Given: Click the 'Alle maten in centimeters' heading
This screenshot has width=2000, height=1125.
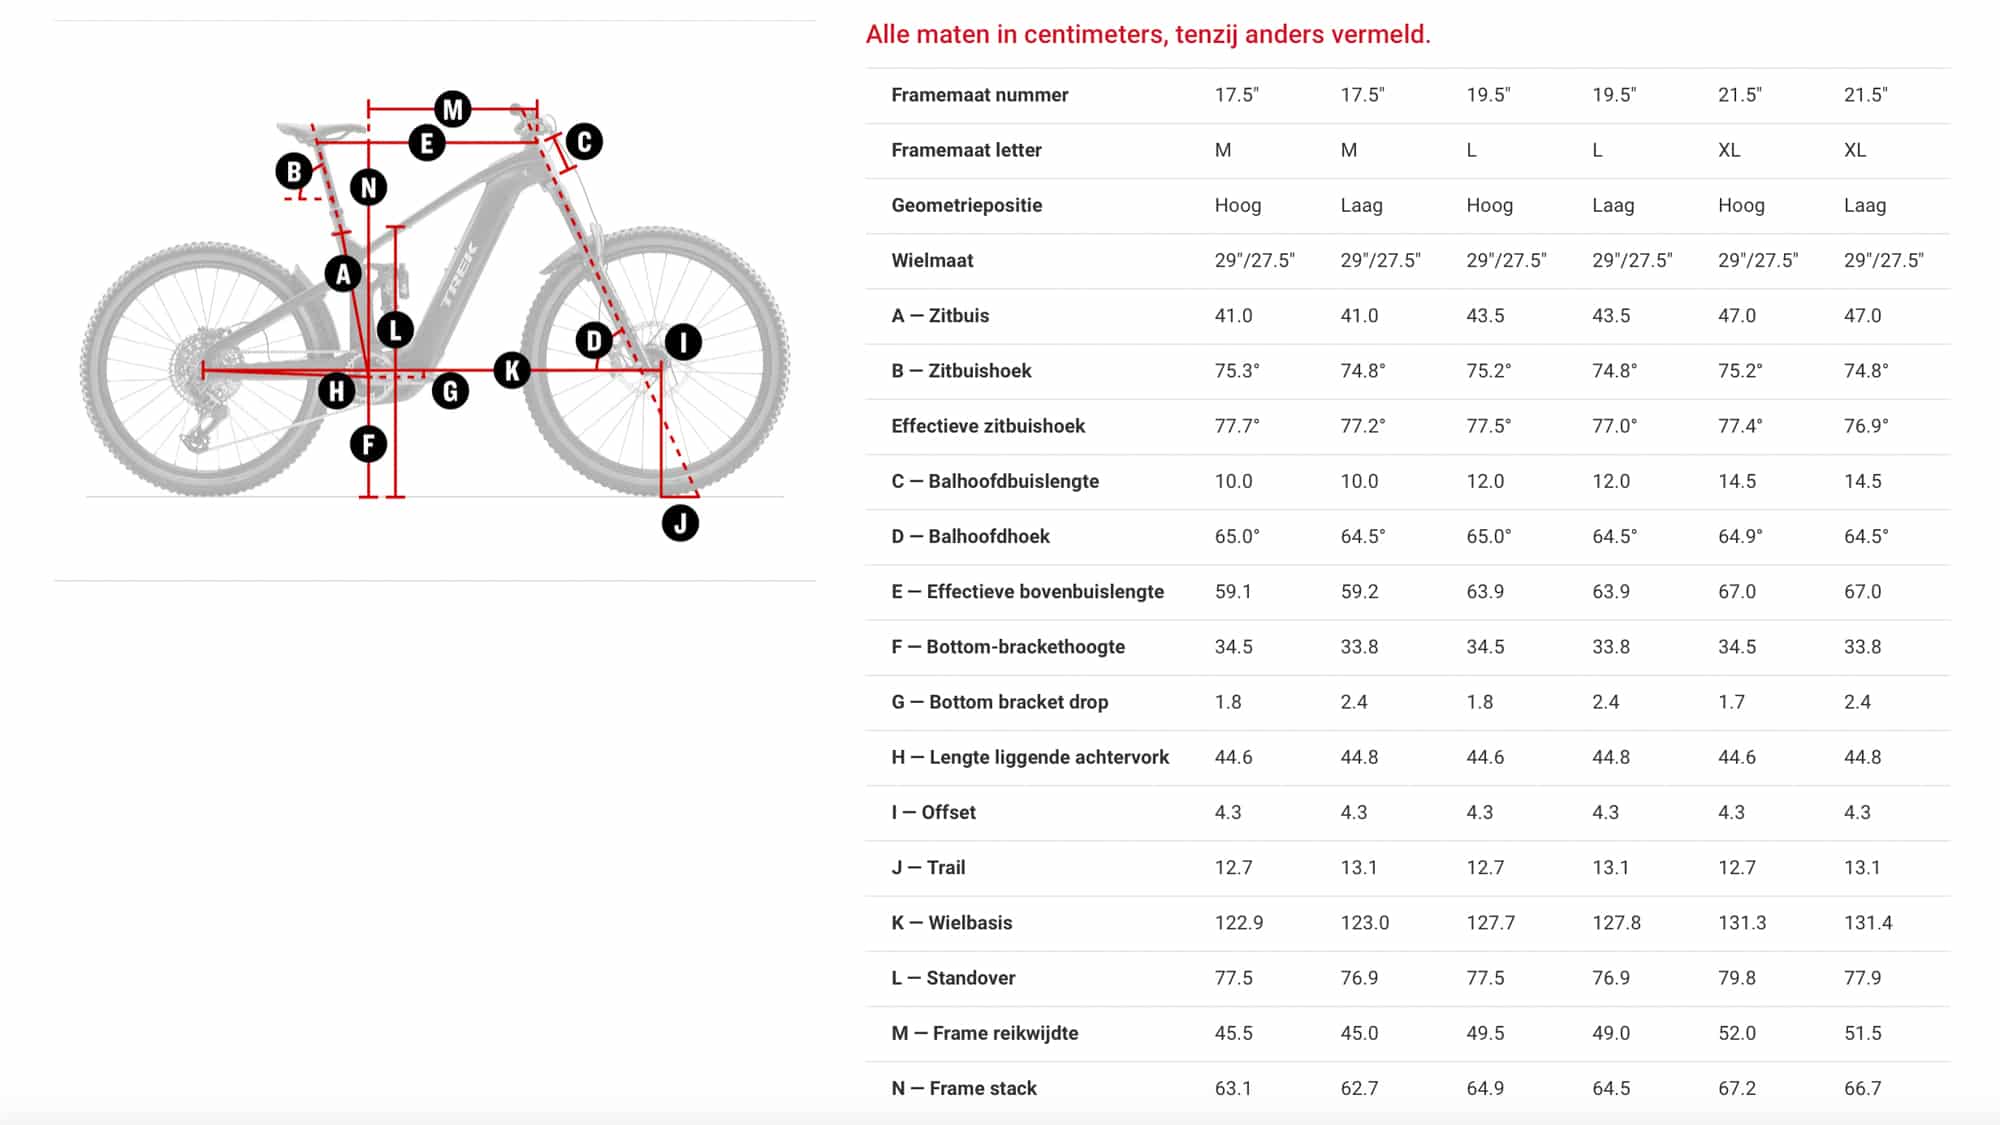Looking at the screenshot, I should pos(1148,34).
